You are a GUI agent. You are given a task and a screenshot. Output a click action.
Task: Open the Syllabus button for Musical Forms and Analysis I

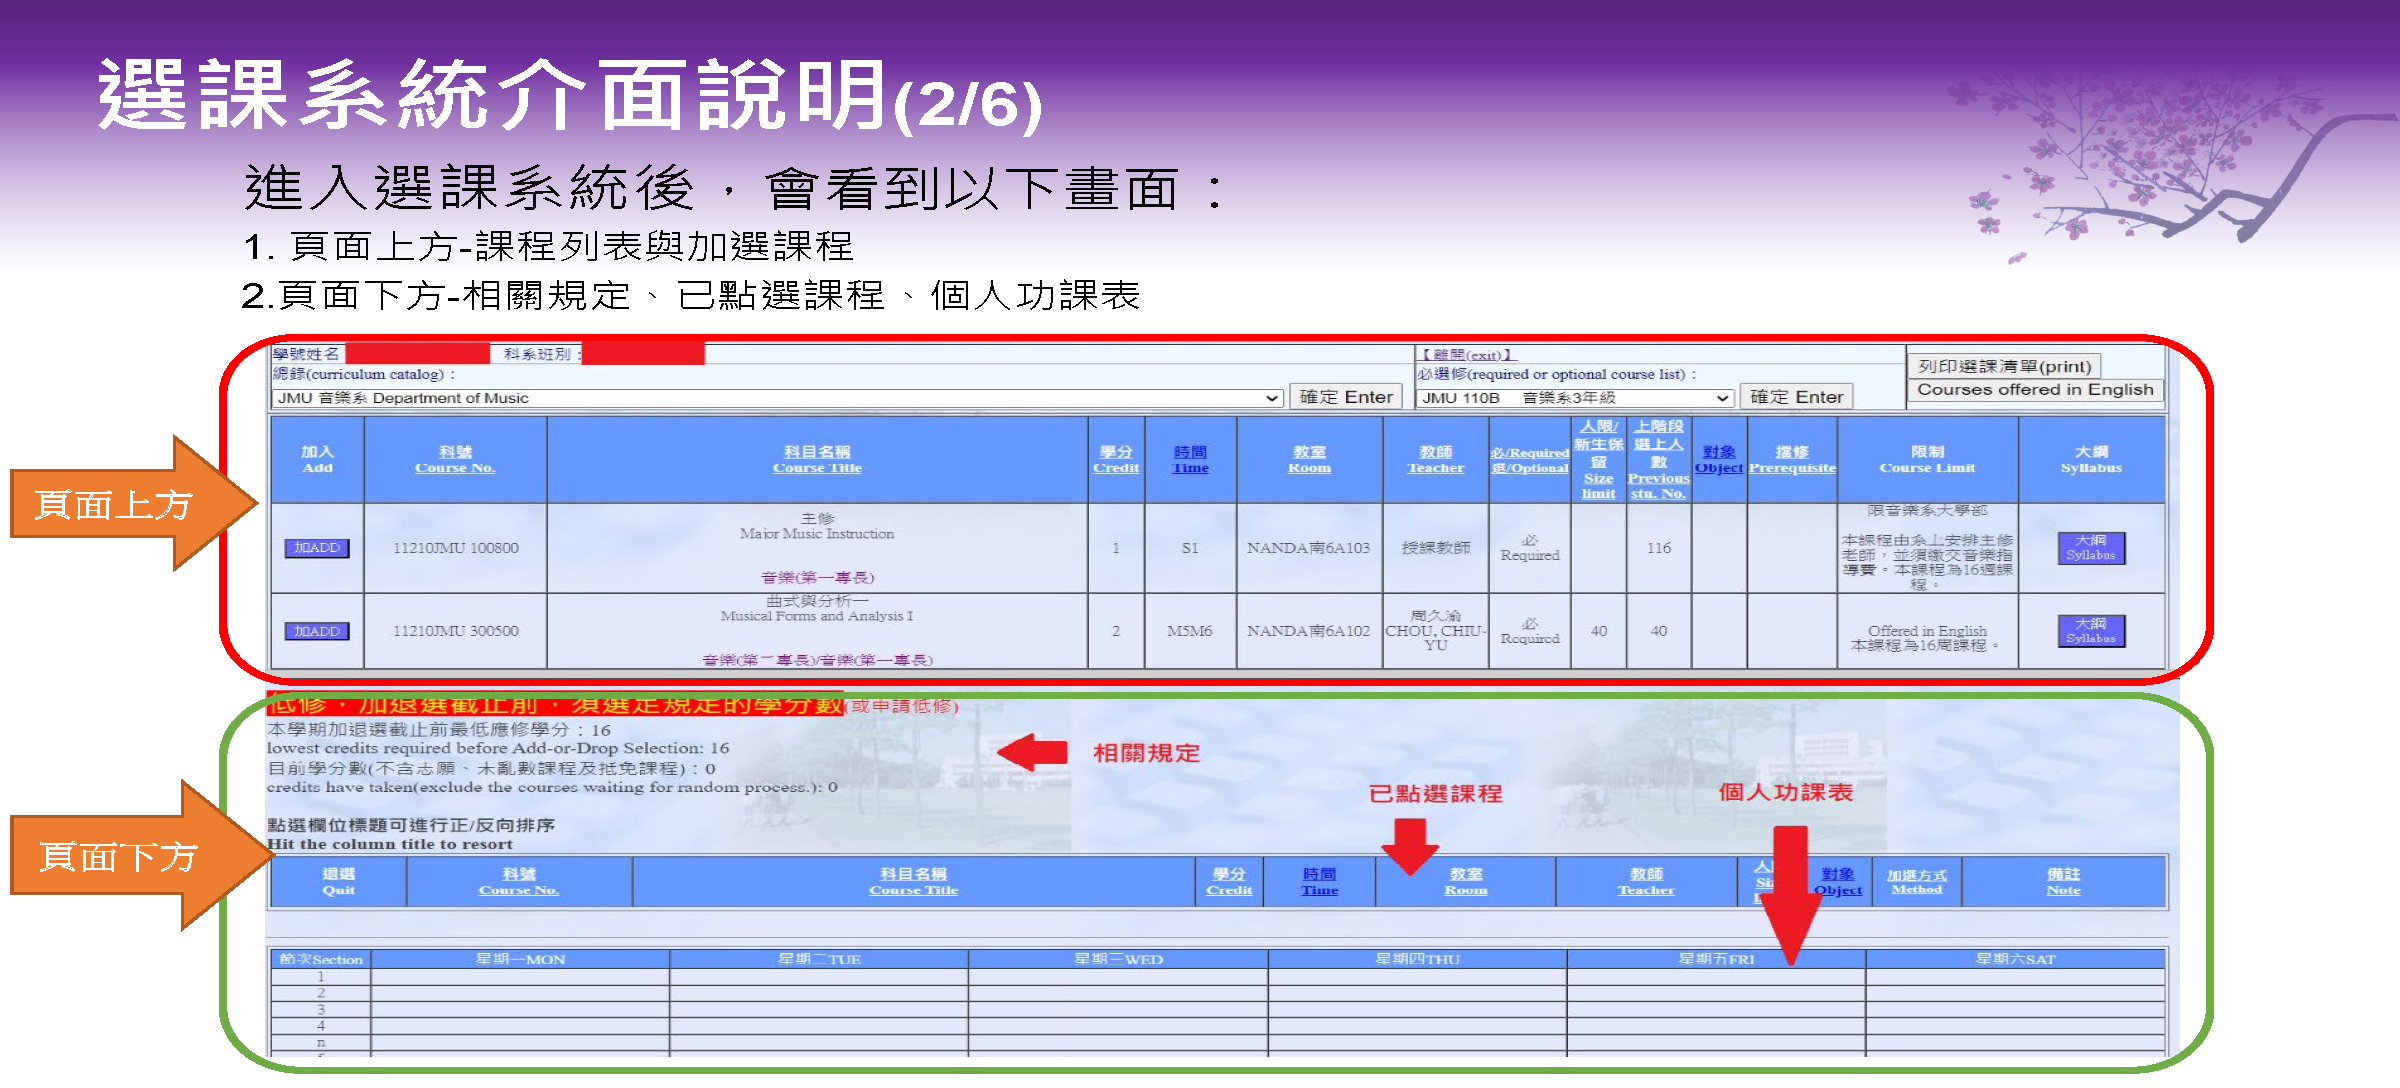click(2091, 631)
